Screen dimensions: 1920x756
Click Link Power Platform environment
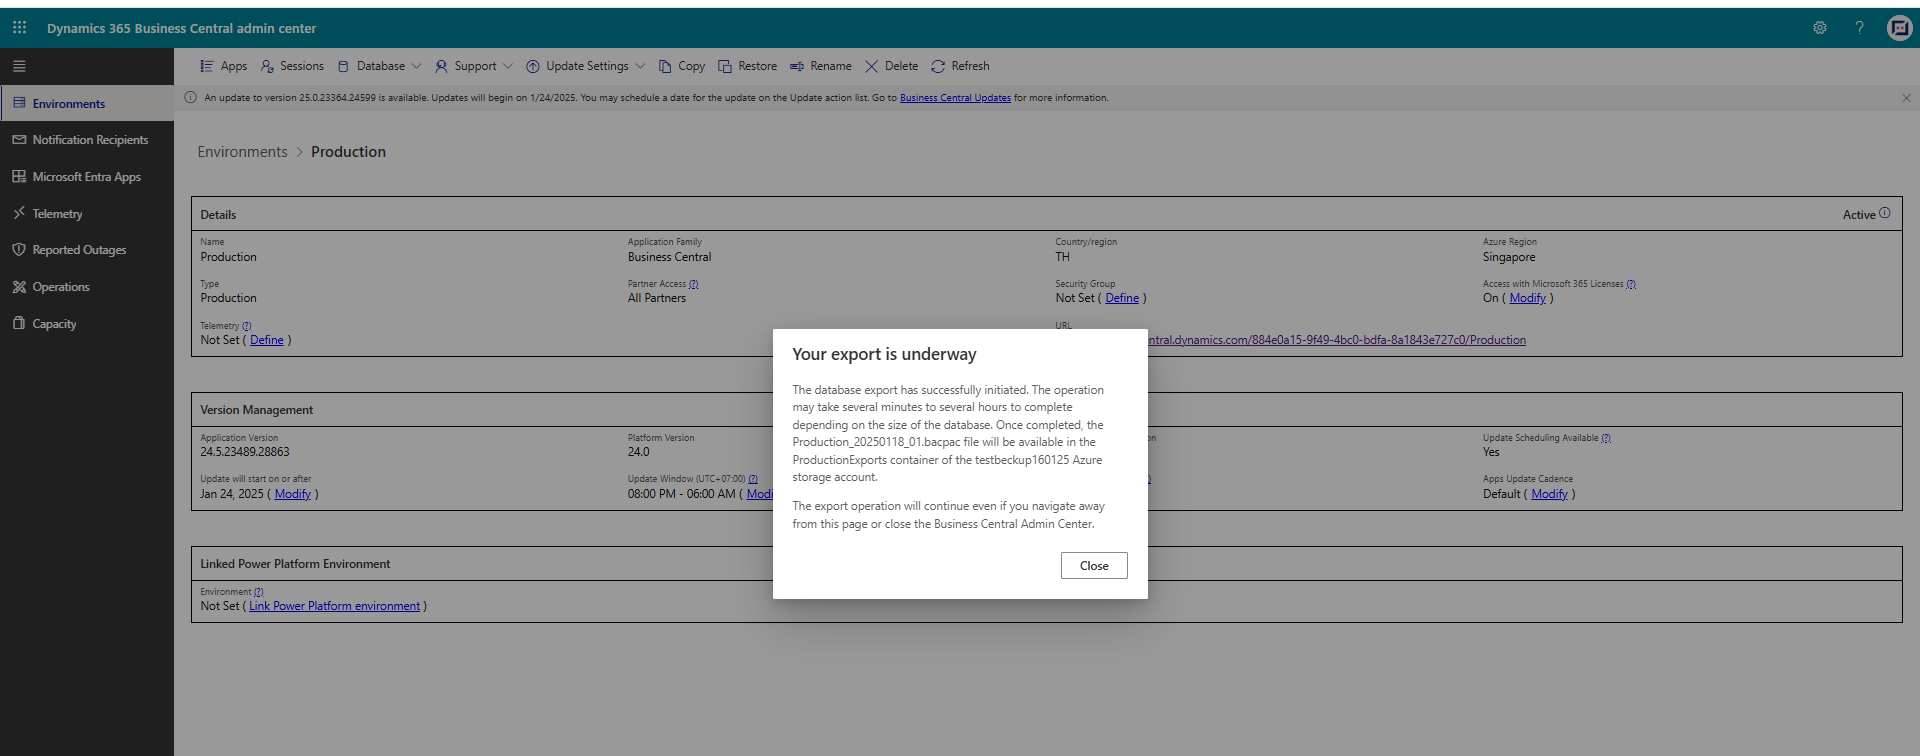click(x=334, y=606)
